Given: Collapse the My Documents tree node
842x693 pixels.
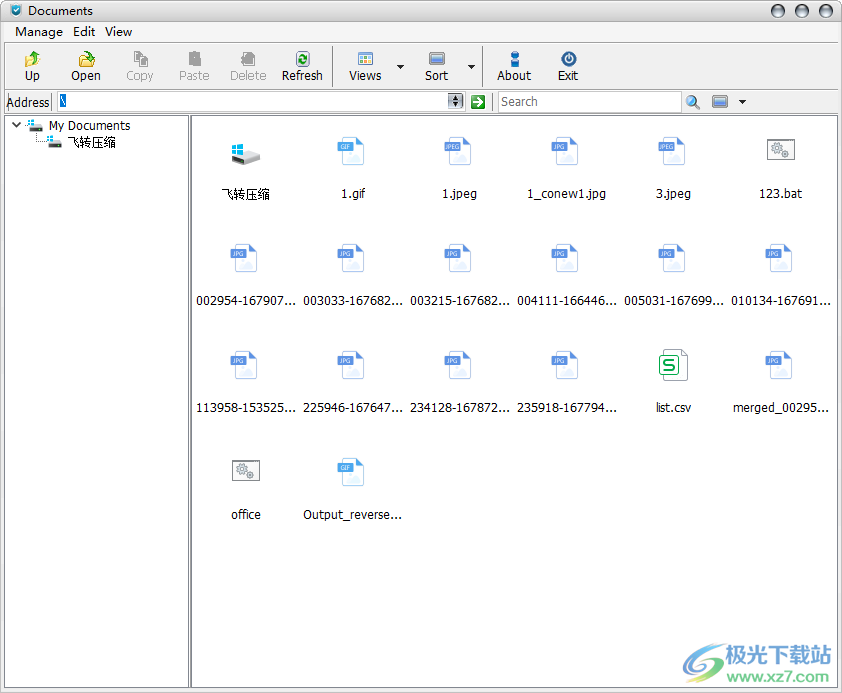Looking at the screenshot, I should pos(15,125).
